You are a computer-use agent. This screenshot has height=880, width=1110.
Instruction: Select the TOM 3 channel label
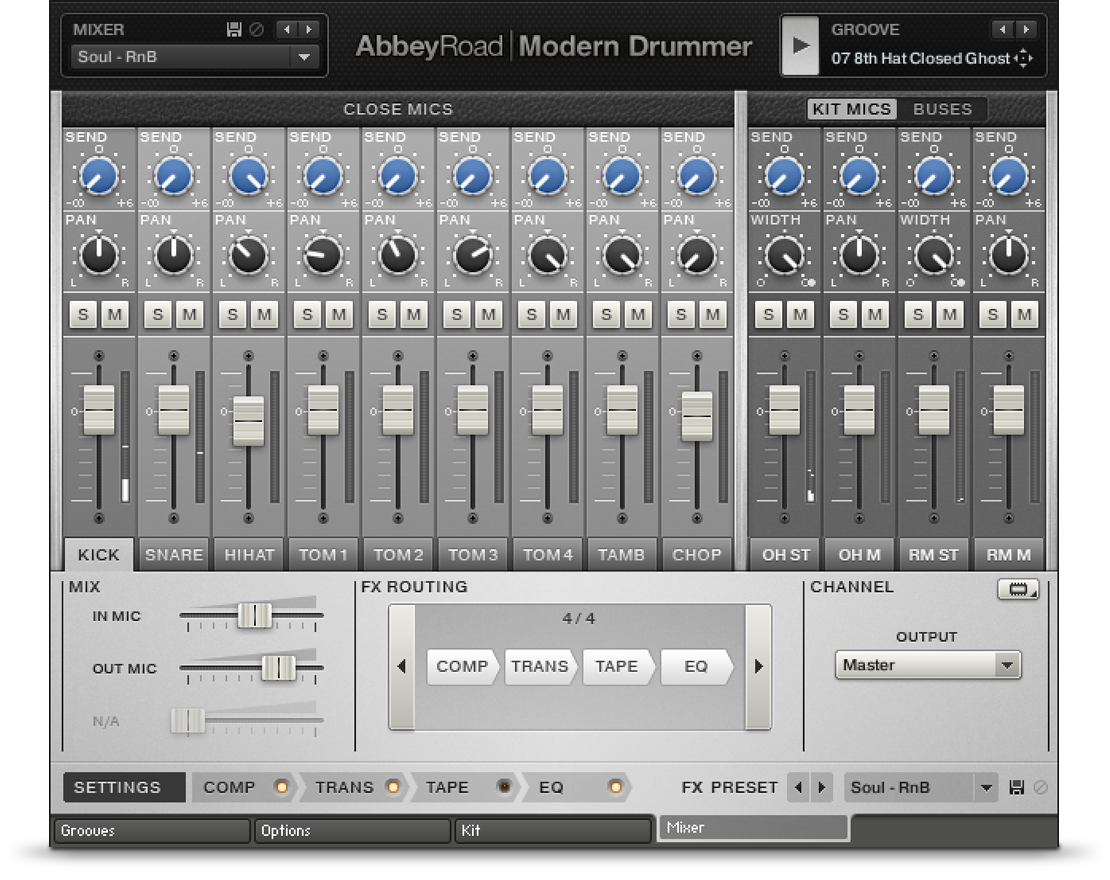(473, 554)
